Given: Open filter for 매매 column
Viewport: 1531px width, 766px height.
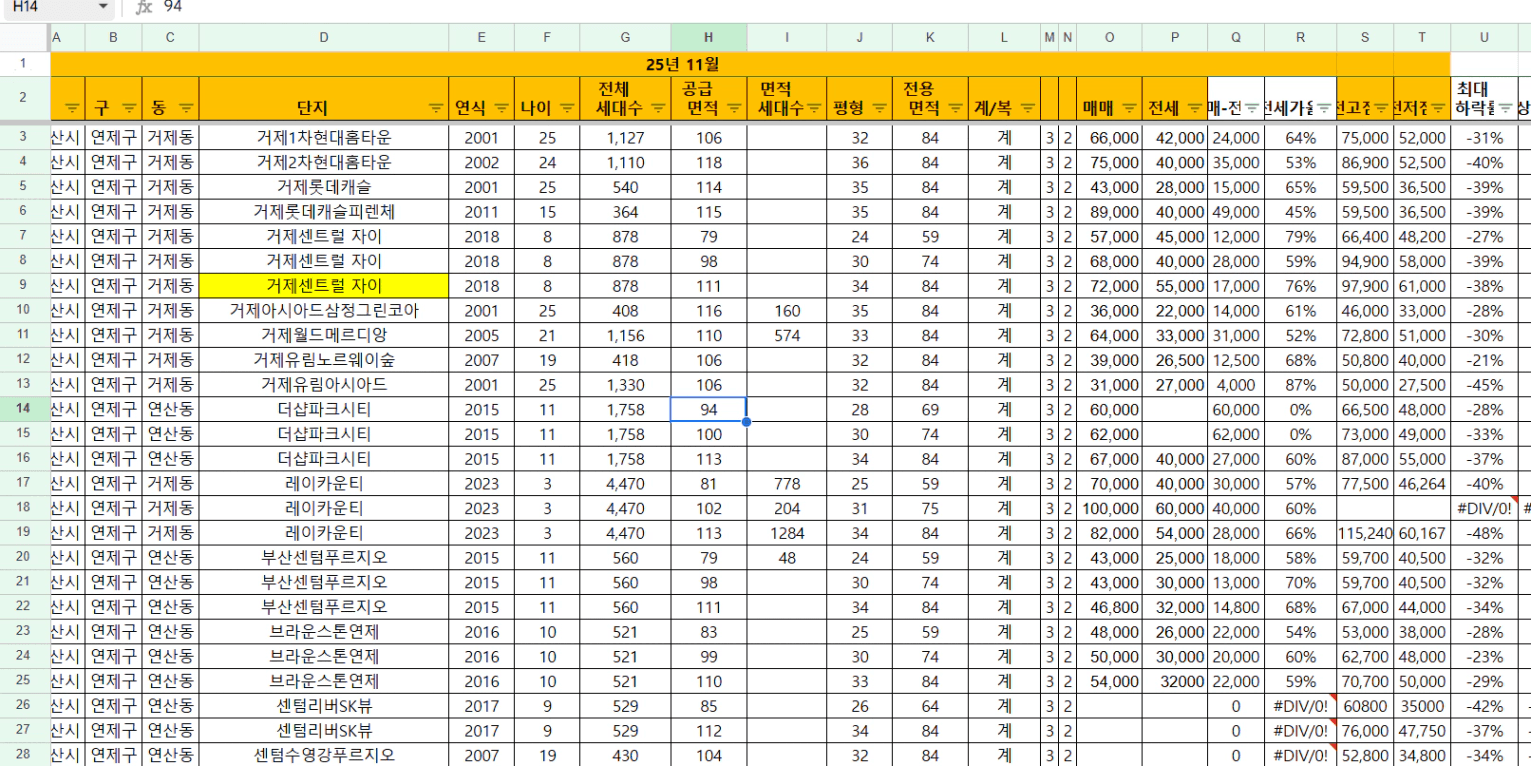Looking at the screenshot, I should click(1129, 108).
